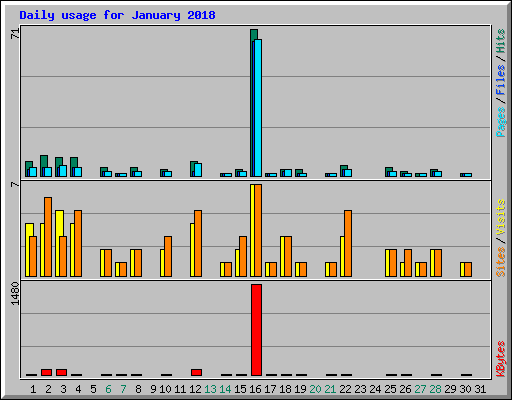Click the "Daily usage for January 2018" title

(x=117, y=15)
